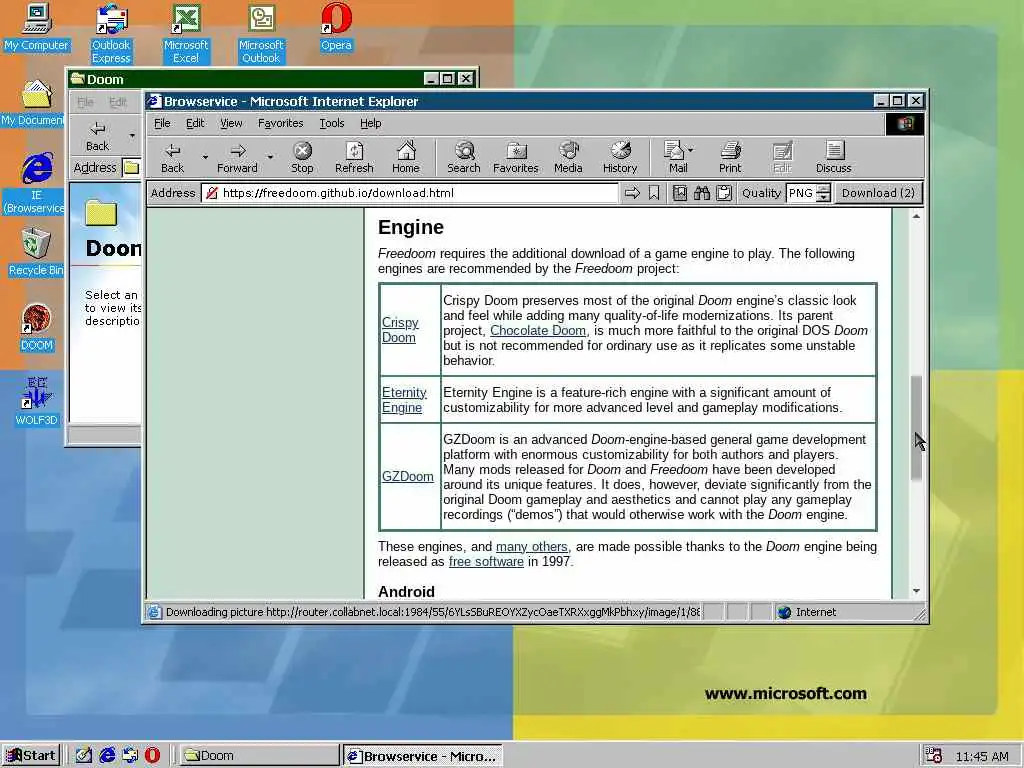This screenshot has height=768, width=1024.
Task: Open the Discuss toolbar button
Action: (833, 157)
